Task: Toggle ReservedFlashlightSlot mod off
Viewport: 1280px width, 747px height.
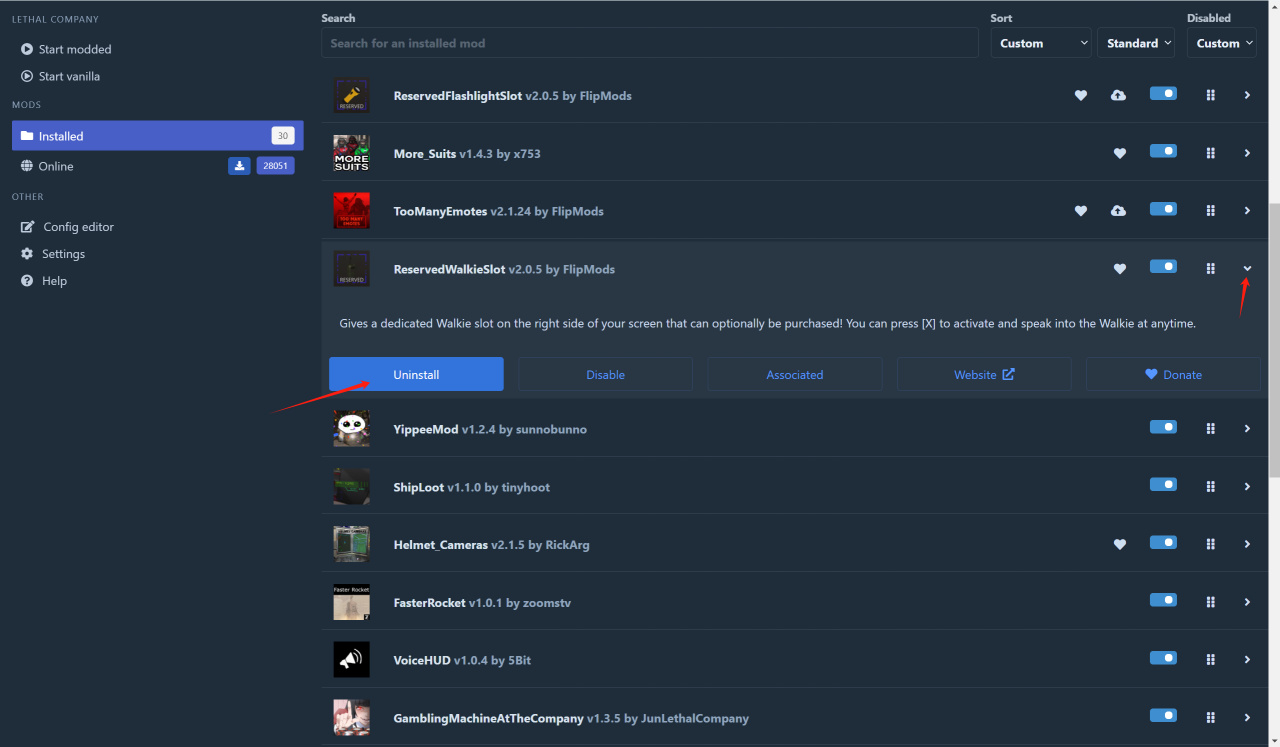Action: tap(1163, 93)
